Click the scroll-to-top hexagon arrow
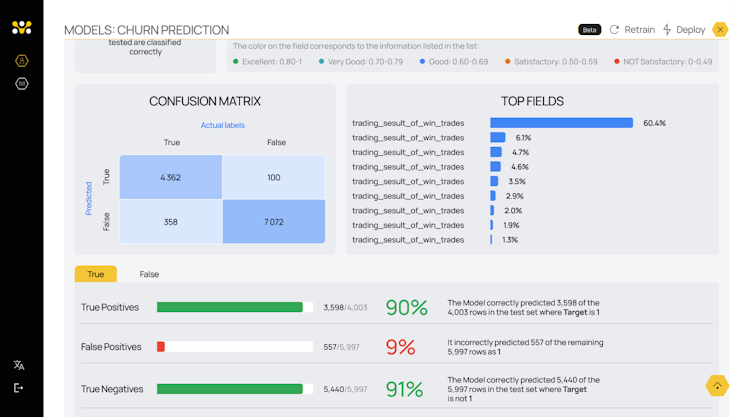The width and height of the screenshot is (750, 417). coord(717,385)
